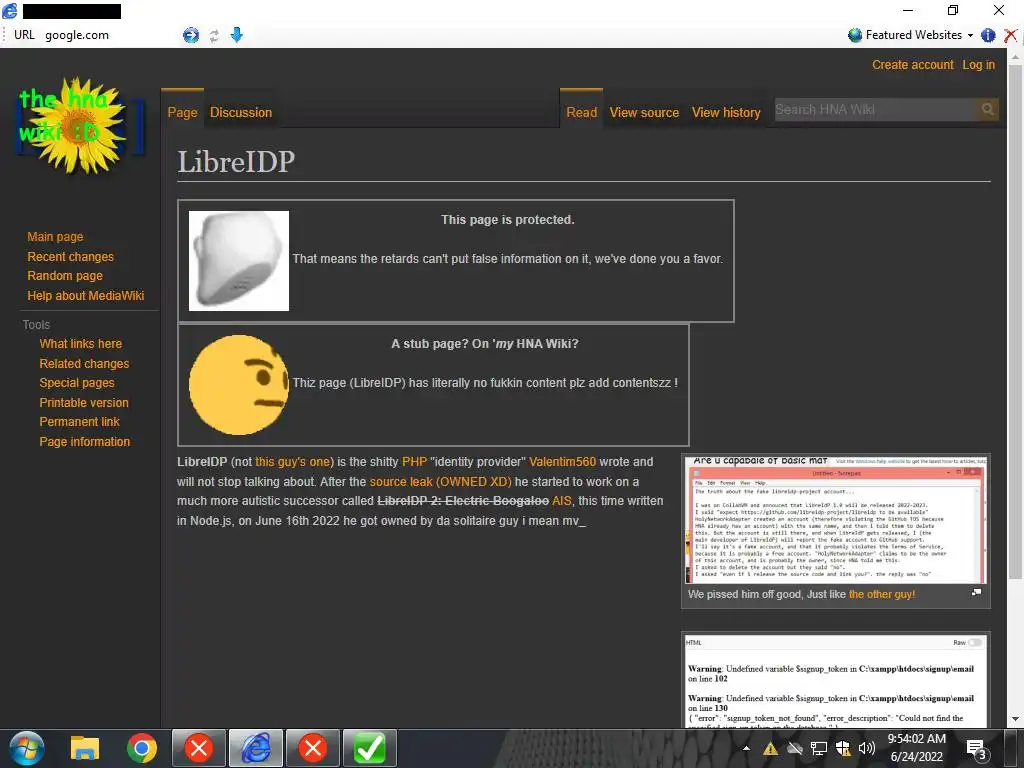Click Permanent link in Tools
The height and width of the screenshot is (768, 1024).
click(x=79, y=422)
